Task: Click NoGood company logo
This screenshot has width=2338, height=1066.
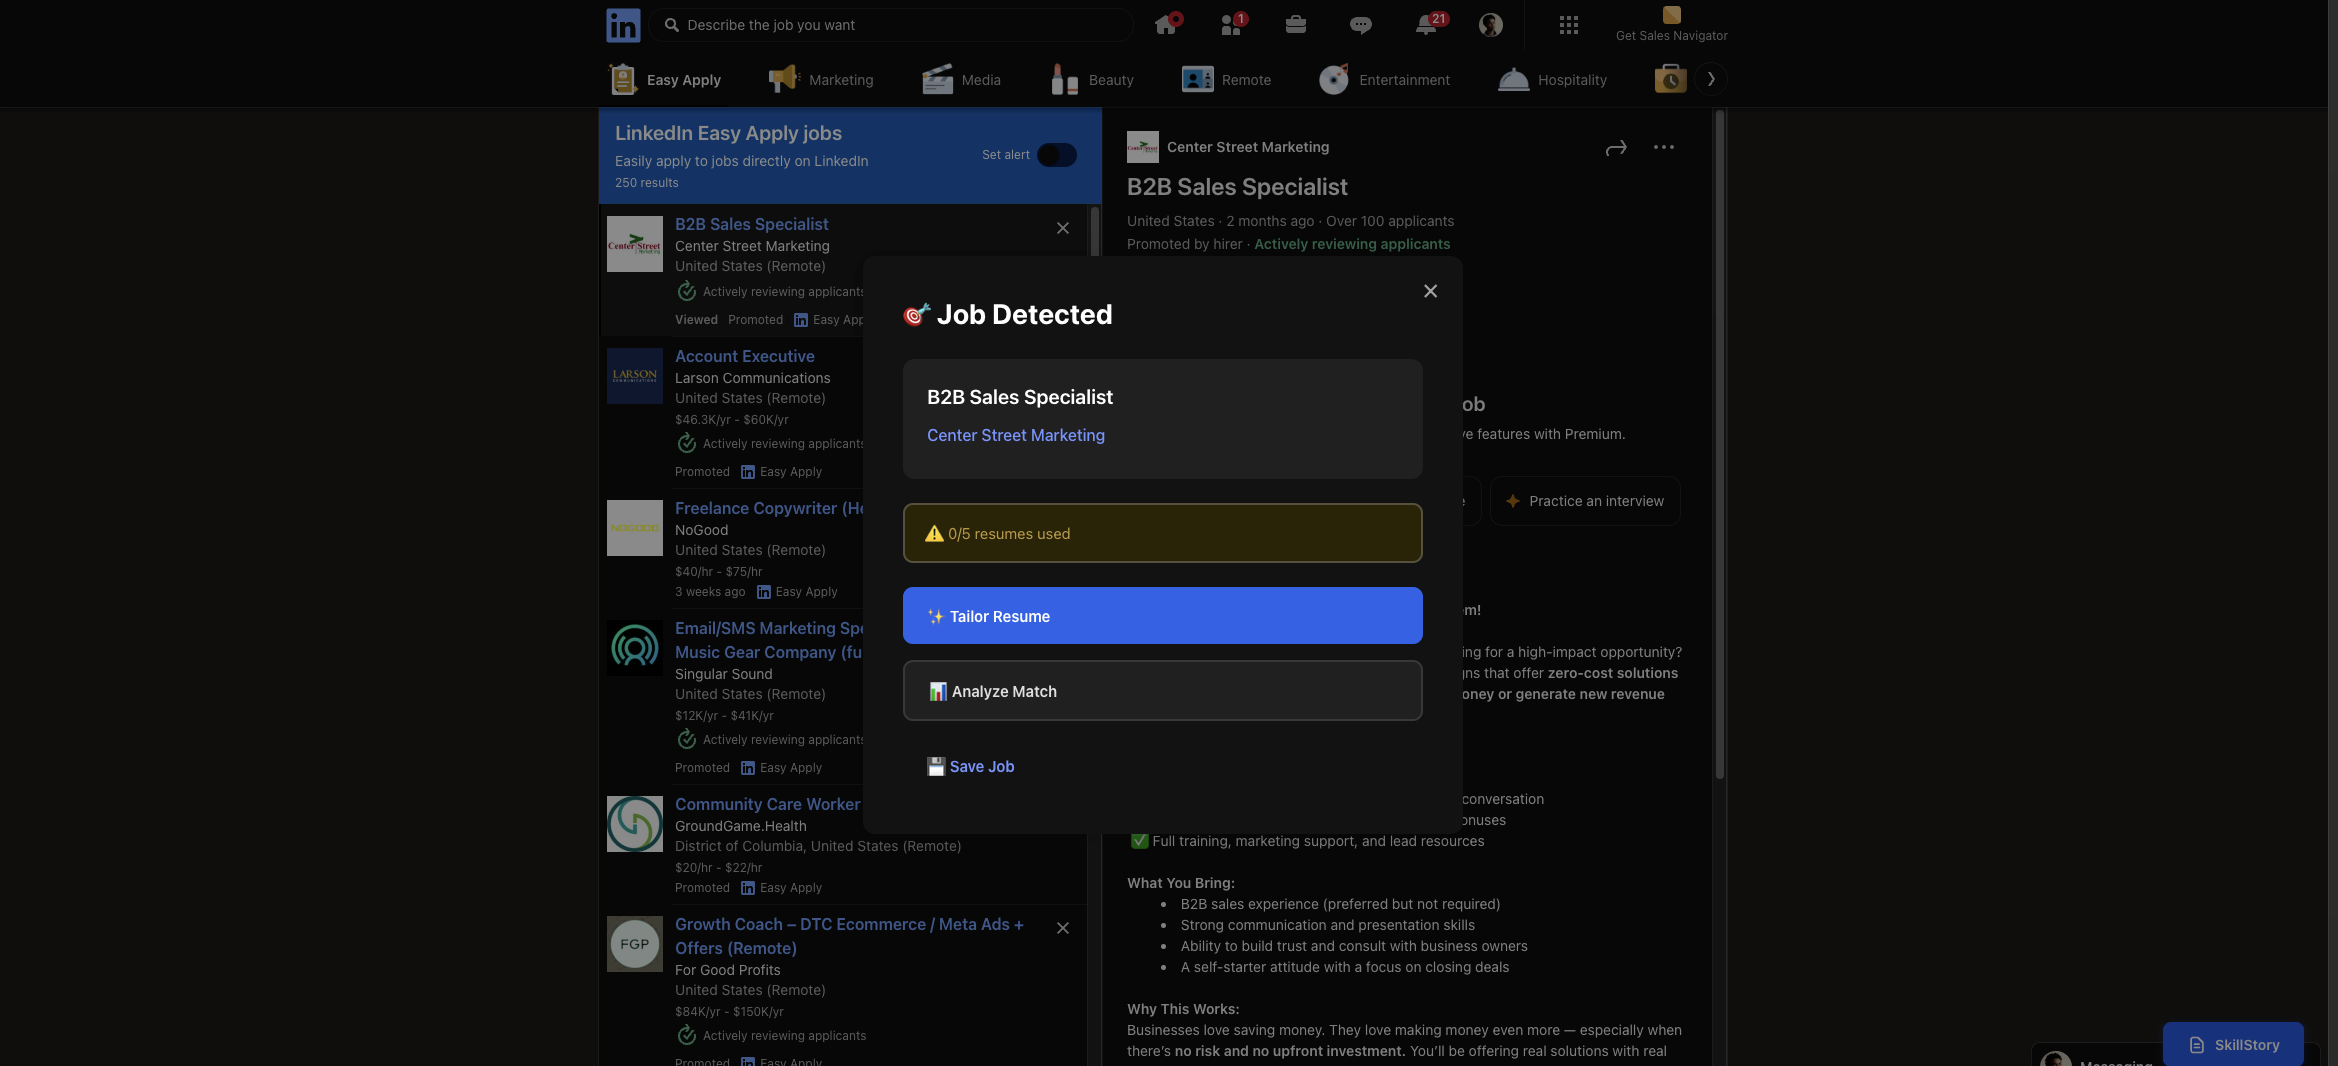Action: (635, 528)
